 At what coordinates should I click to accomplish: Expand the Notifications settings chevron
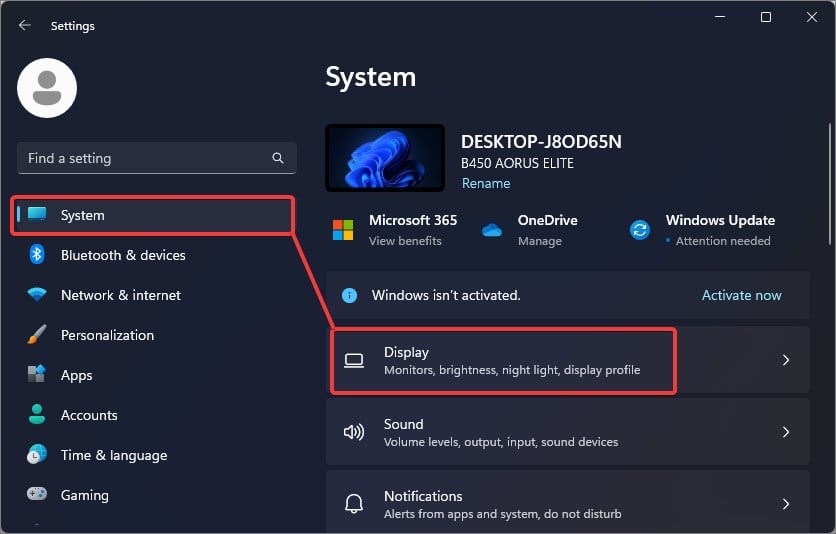click(x=786, y=504)
